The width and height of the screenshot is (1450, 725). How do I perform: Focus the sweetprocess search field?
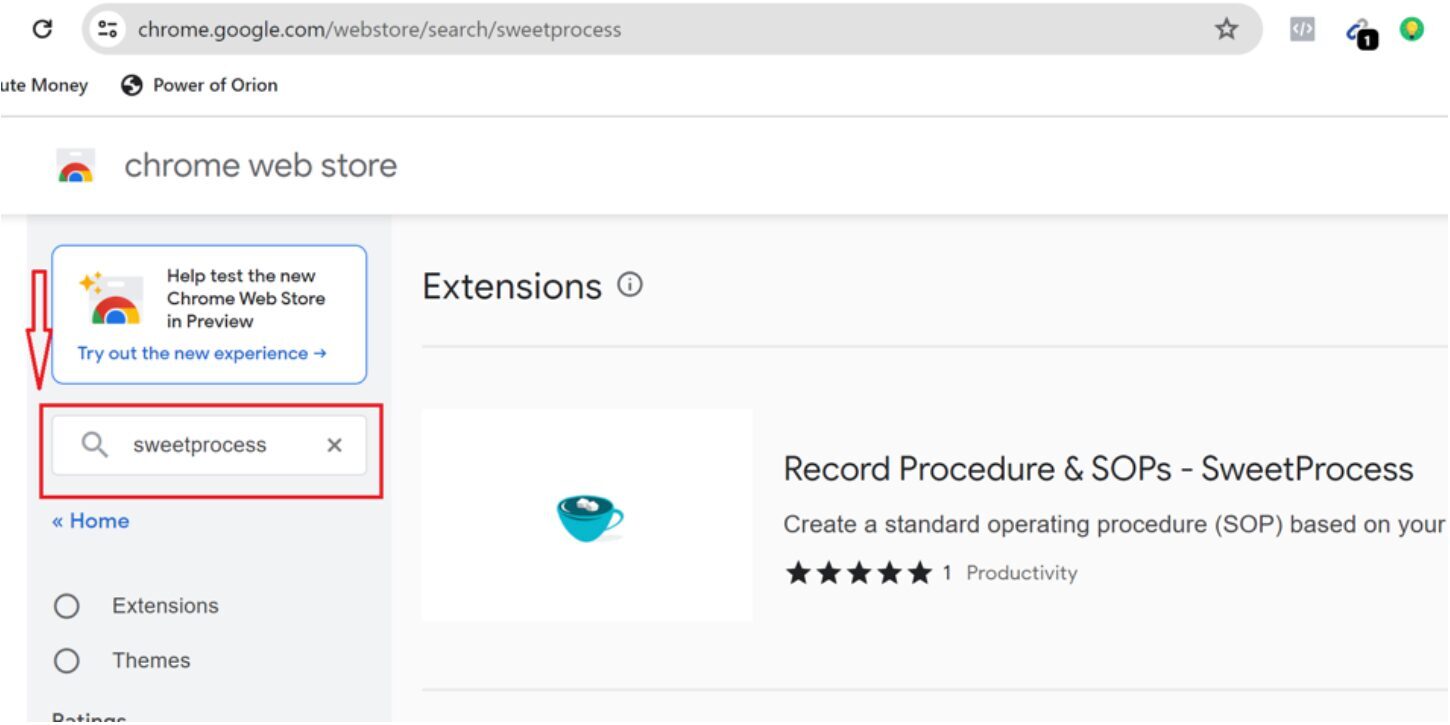pyautogui.click(x=209, y=445)
